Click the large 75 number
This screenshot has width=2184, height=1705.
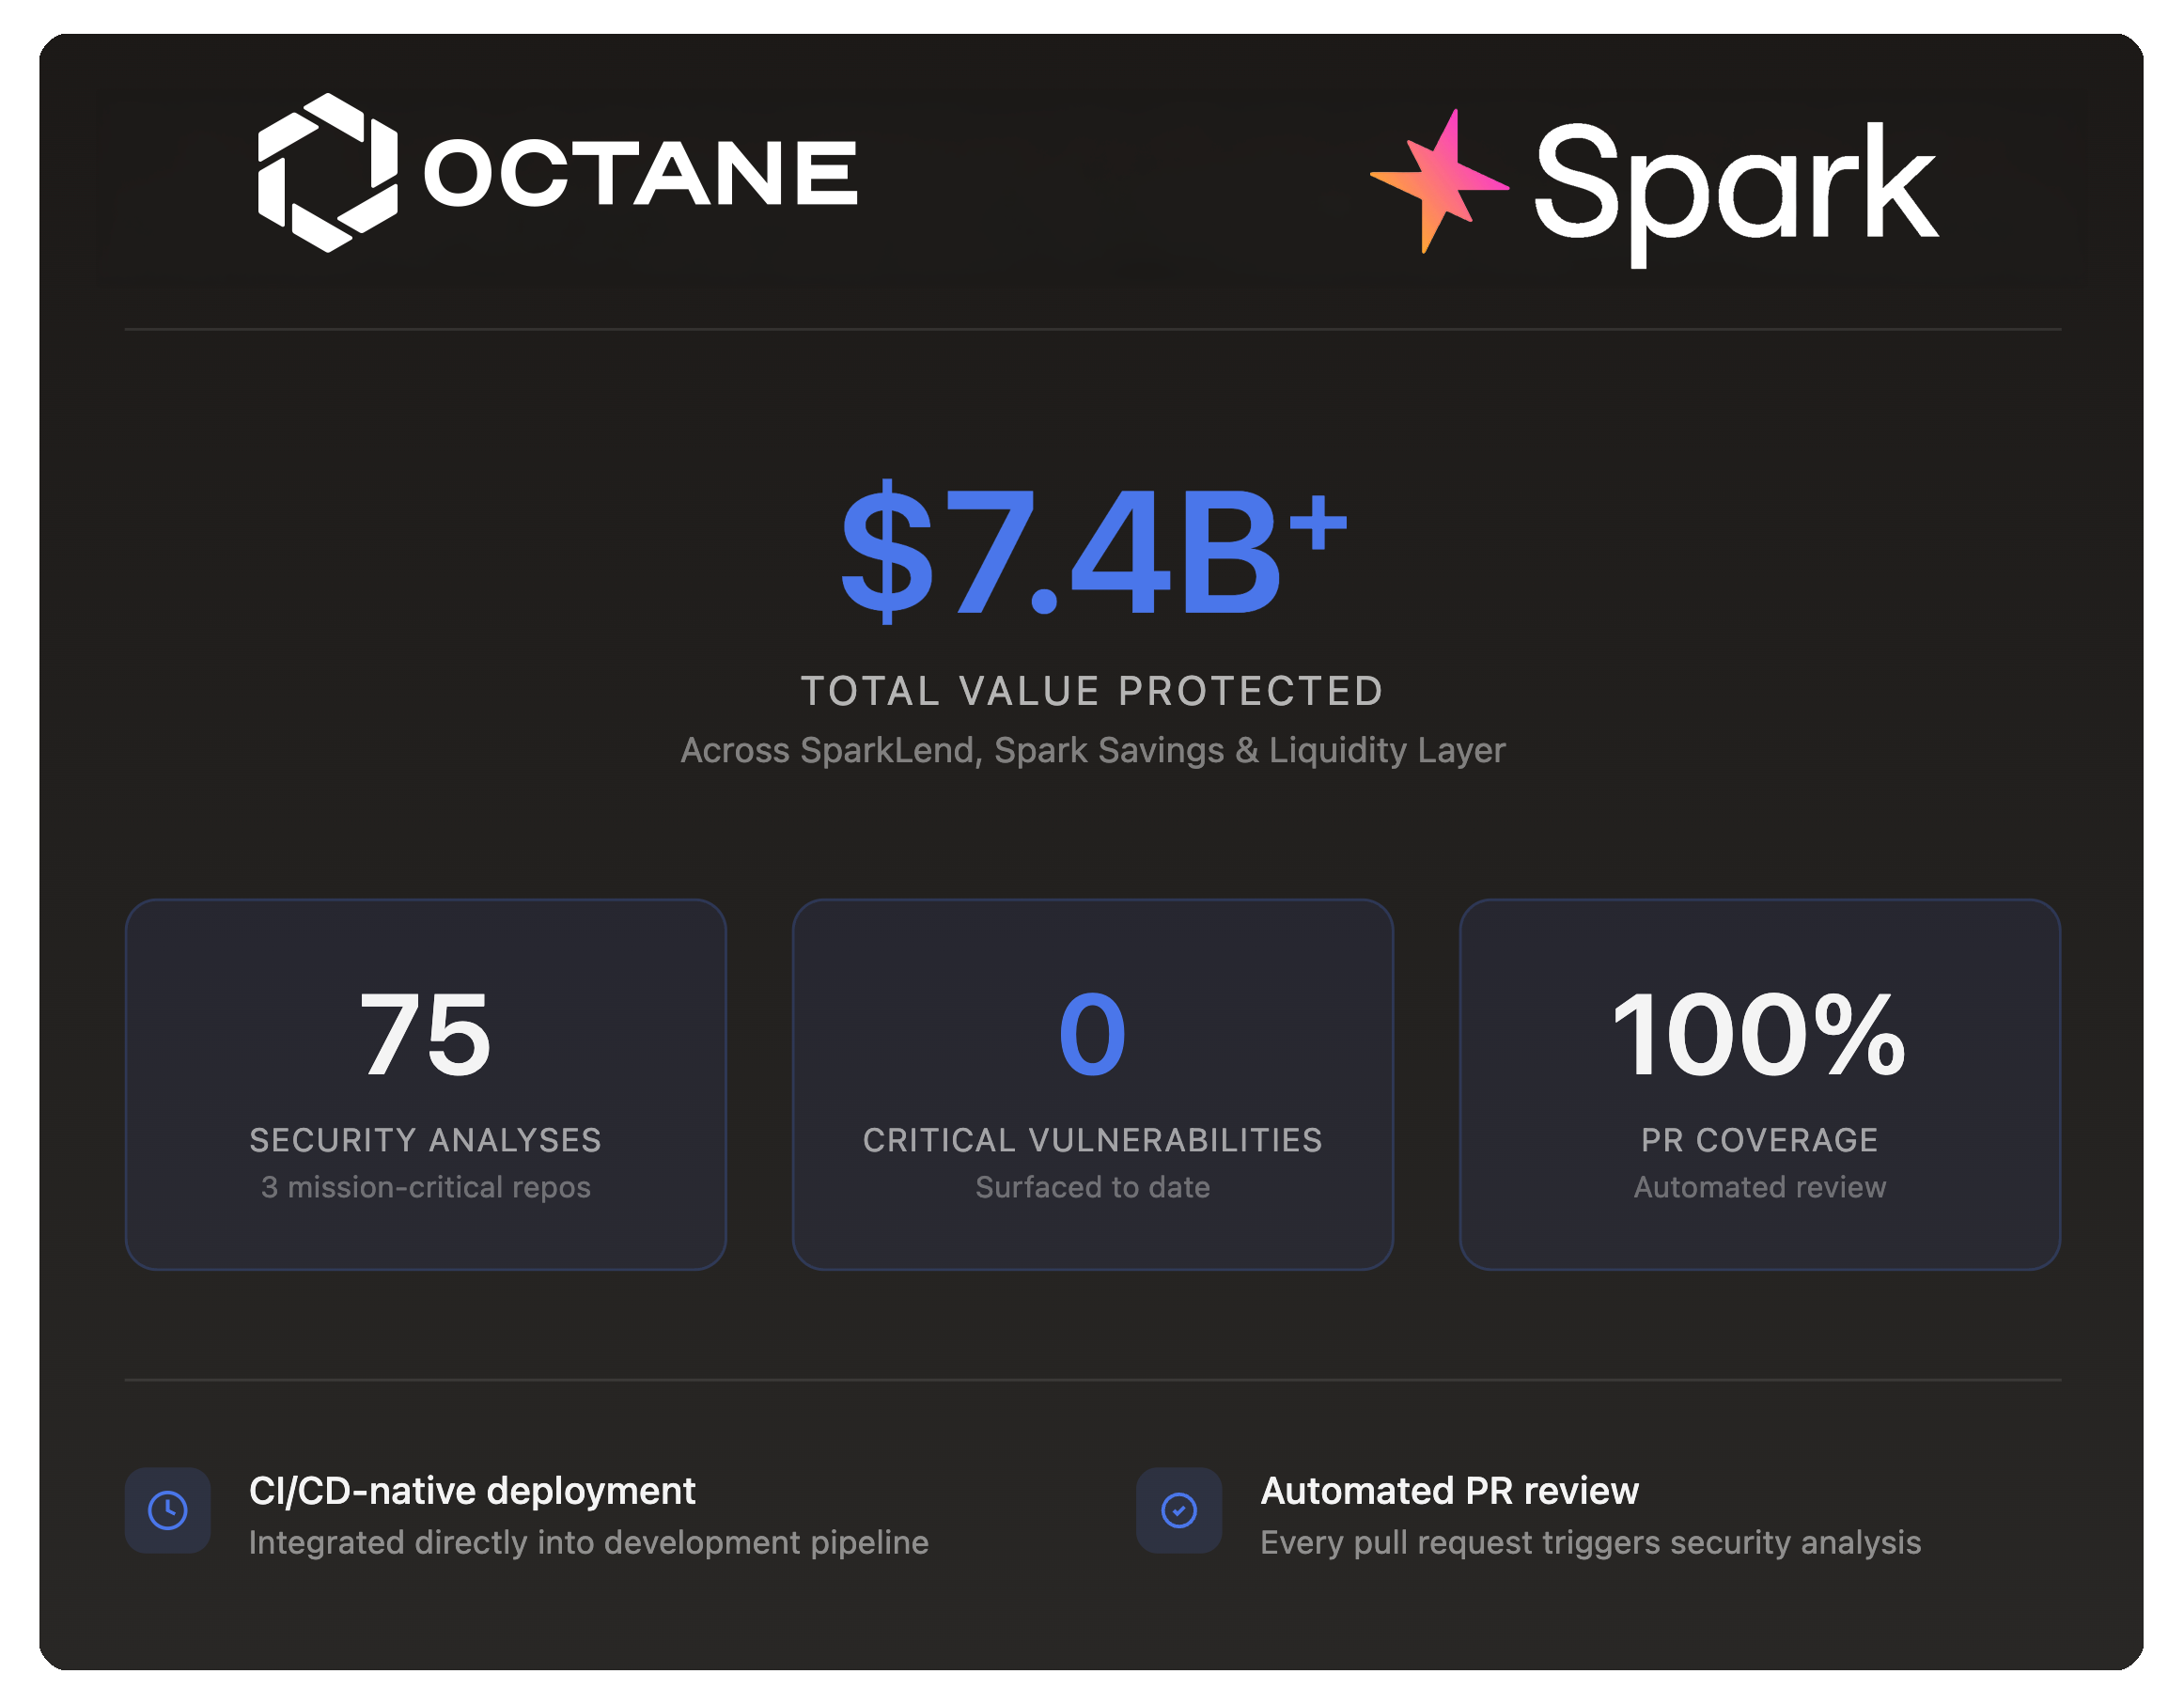[425, 1034]
